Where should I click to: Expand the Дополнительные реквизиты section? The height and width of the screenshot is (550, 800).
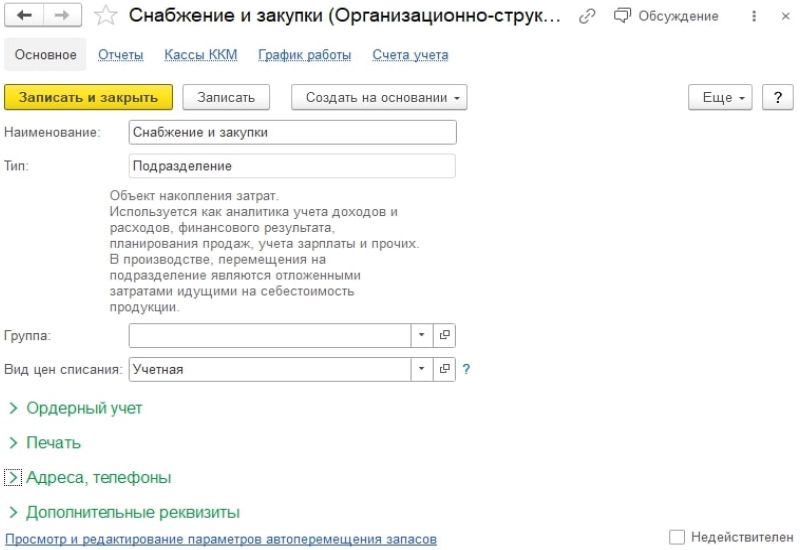click(x=124, y=512)
